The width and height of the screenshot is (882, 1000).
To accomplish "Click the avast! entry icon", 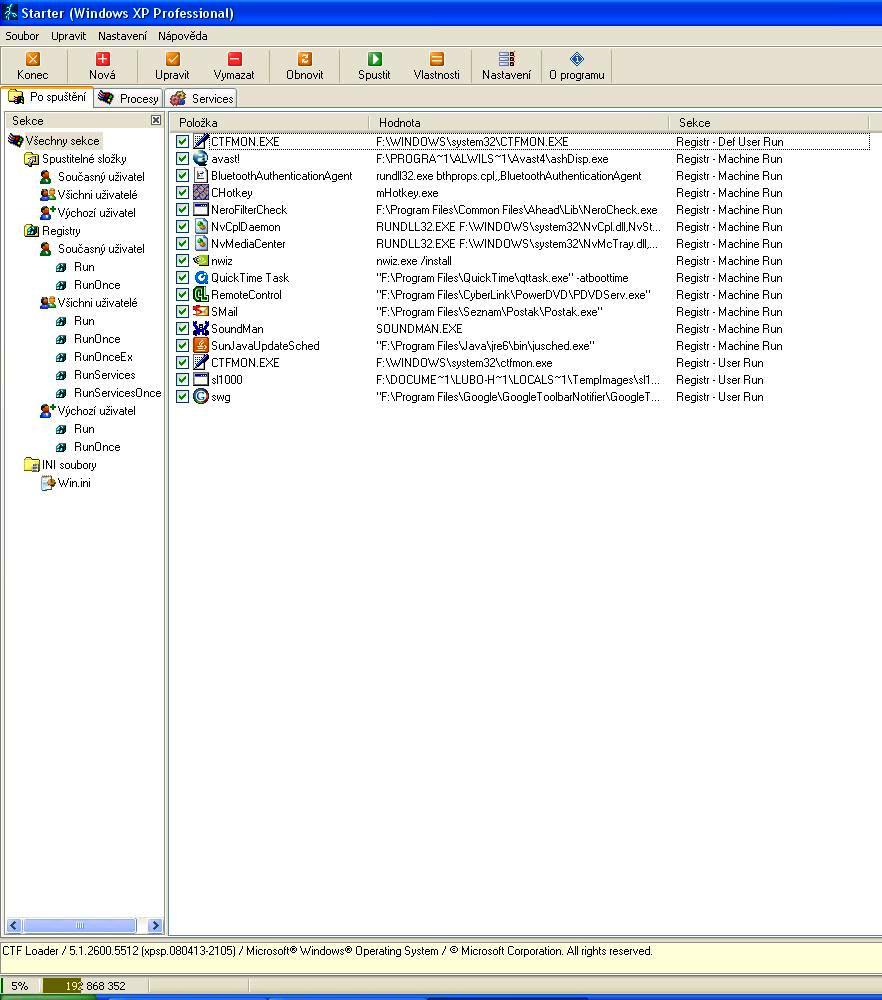I will (x=201, y=158).
